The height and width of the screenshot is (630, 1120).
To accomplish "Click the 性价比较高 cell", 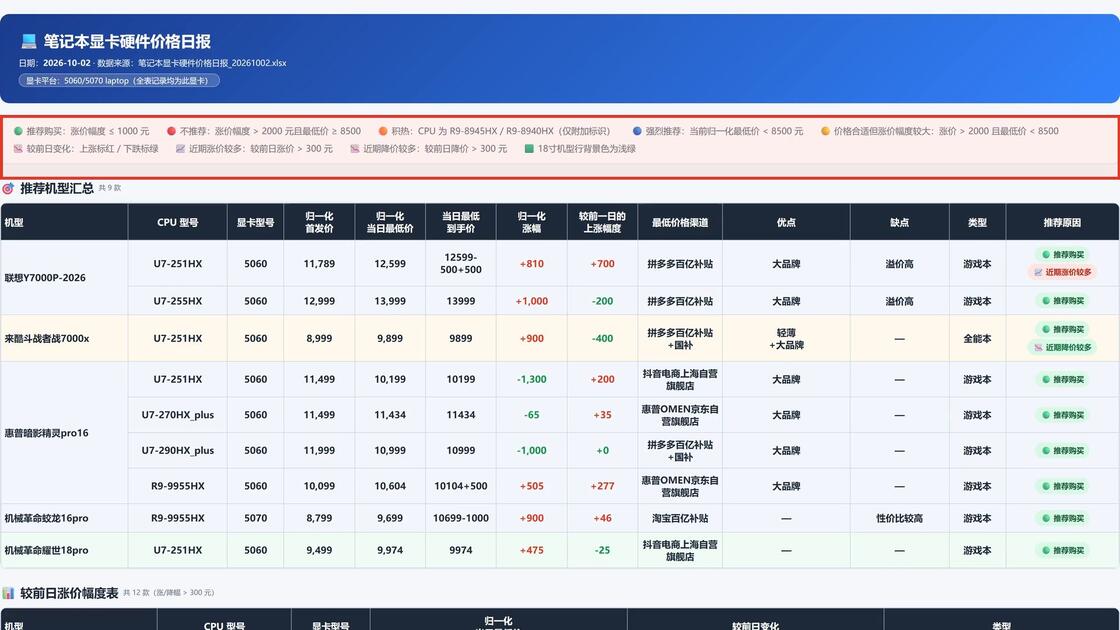I will click(899, 519).
